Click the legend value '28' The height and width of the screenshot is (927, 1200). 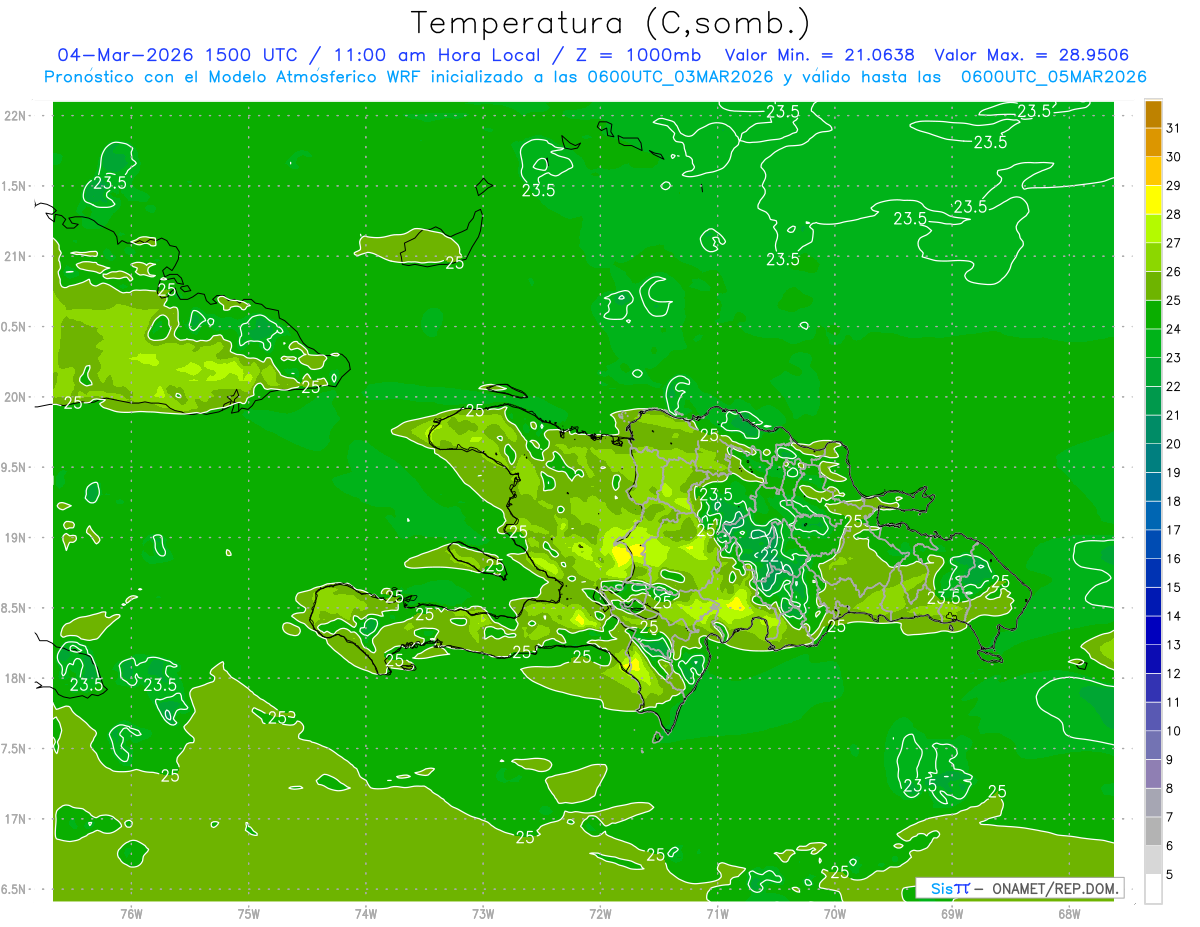(1173, 214)
